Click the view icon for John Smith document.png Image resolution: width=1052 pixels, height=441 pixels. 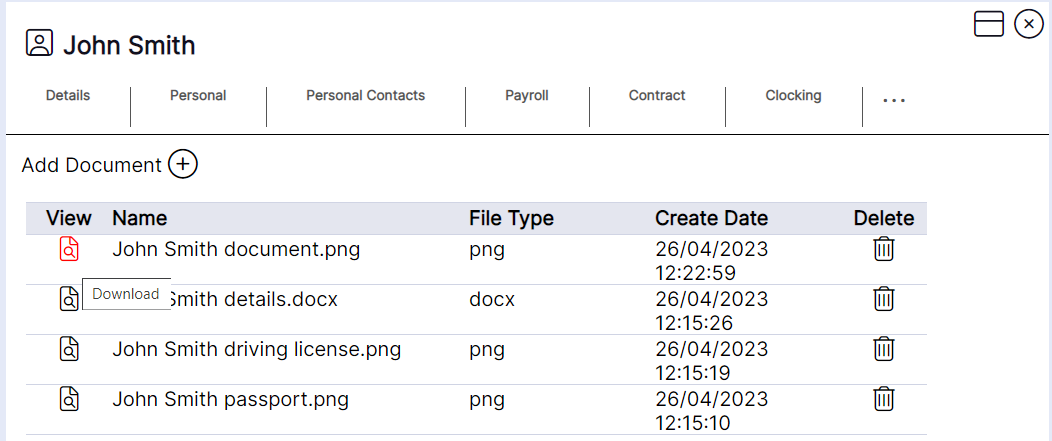pyautogui.click(x=68, y=249)
